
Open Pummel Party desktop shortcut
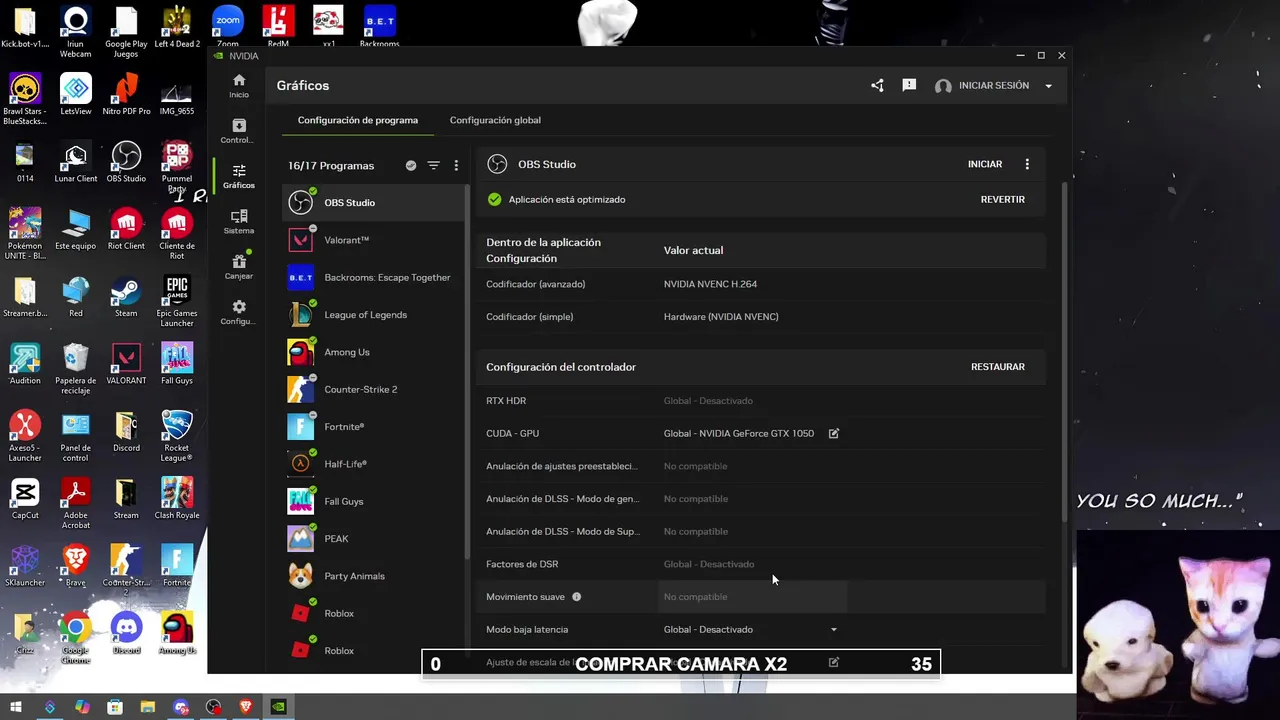[177, 167]
